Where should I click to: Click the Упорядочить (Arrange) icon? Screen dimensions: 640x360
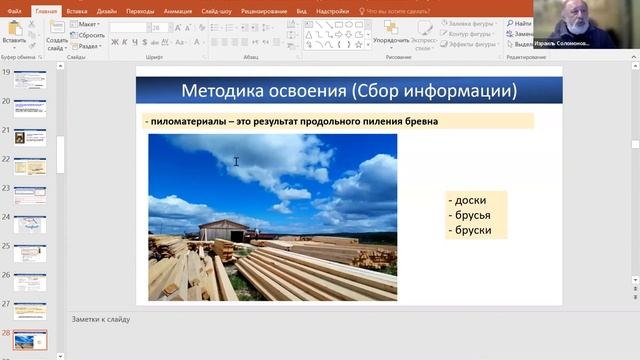391,28
